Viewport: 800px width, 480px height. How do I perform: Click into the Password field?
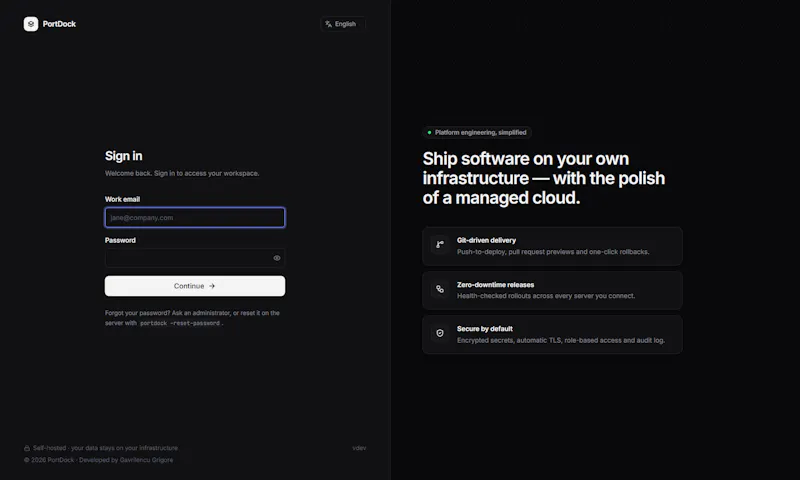[195, 258]
